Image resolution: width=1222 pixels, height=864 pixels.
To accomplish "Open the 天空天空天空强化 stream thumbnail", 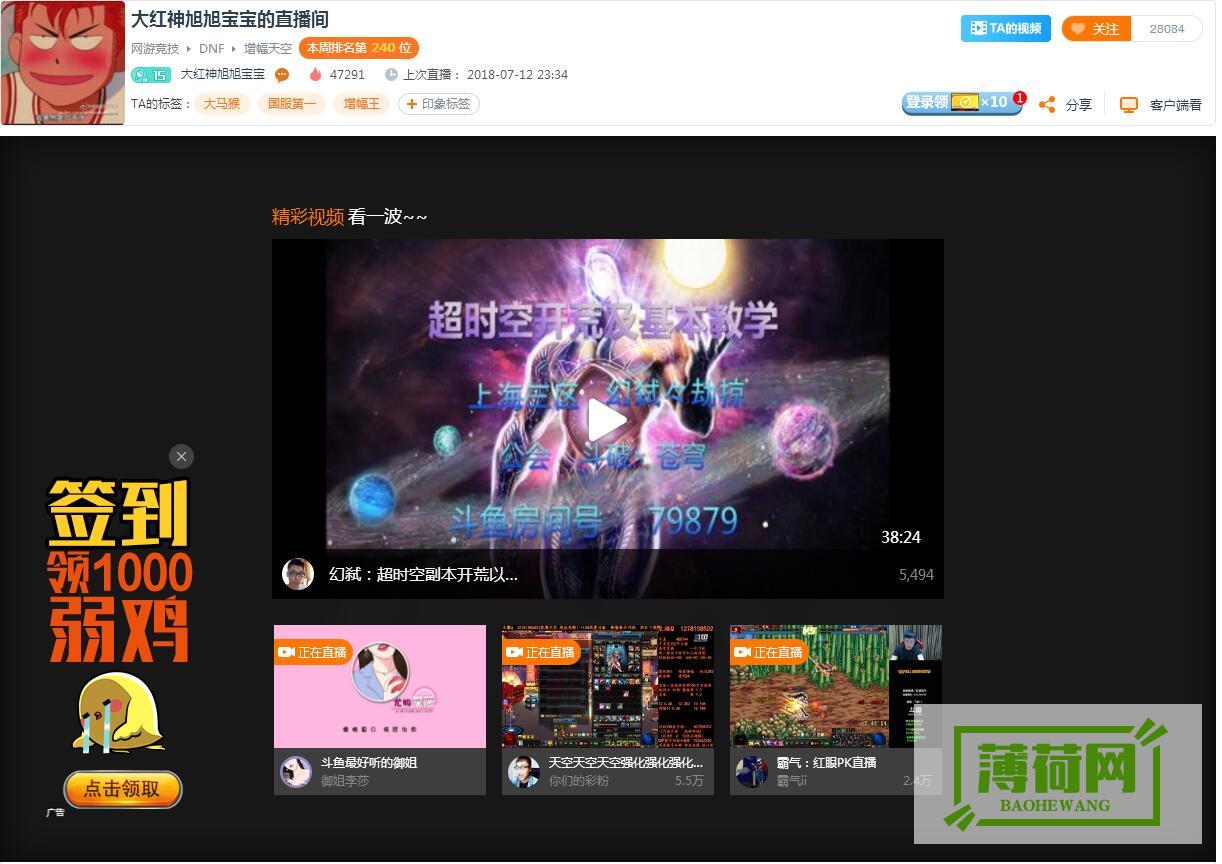I will tap(608, 686).
